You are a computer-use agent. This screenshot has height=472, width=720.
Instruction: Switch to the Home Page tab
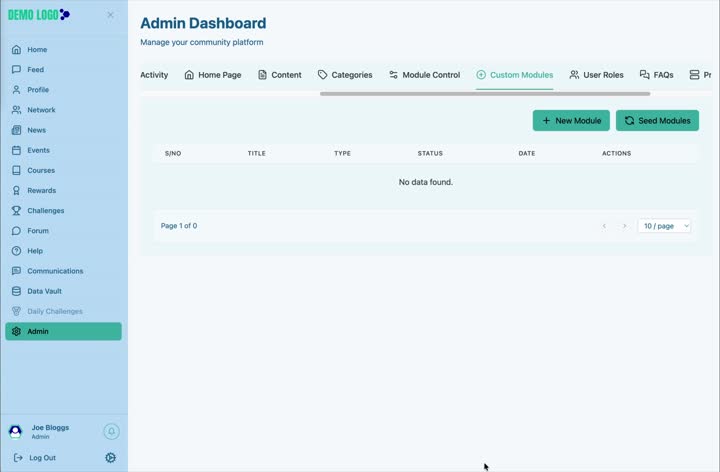[x=213, y=75]
